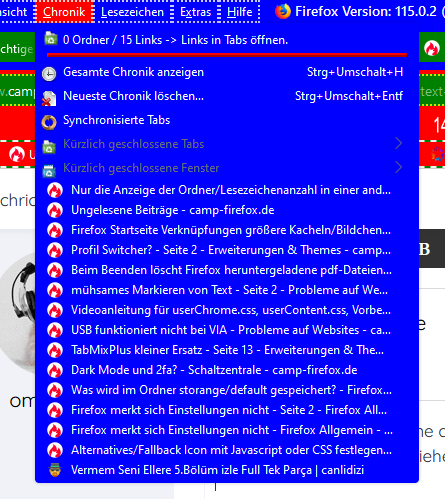Open the Lesezeichen menu
445x499 pixels.
pyautogui.click(x=132, y=12)
